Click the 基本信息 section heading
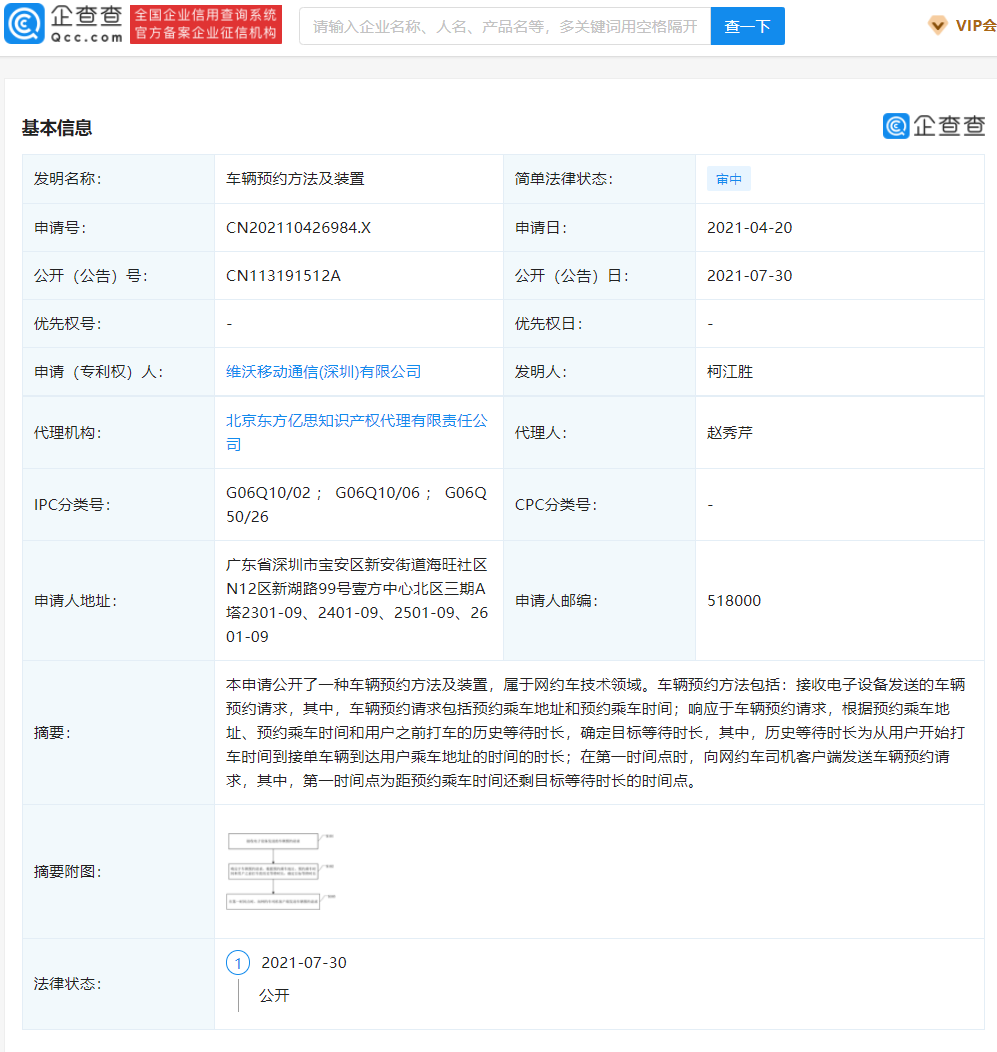The height and width of the screenshot is (1052, 997). (57, 127)
